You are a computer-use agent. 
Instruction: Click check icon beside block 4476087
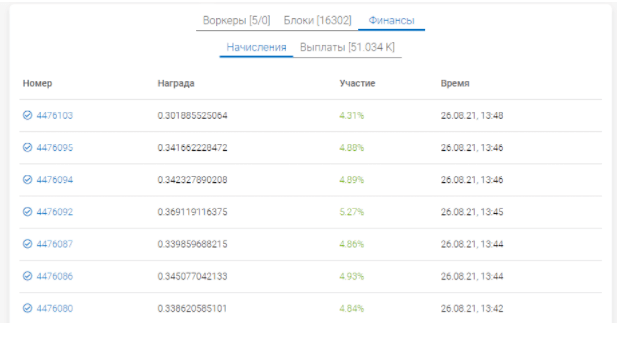[x=27, y=244]
